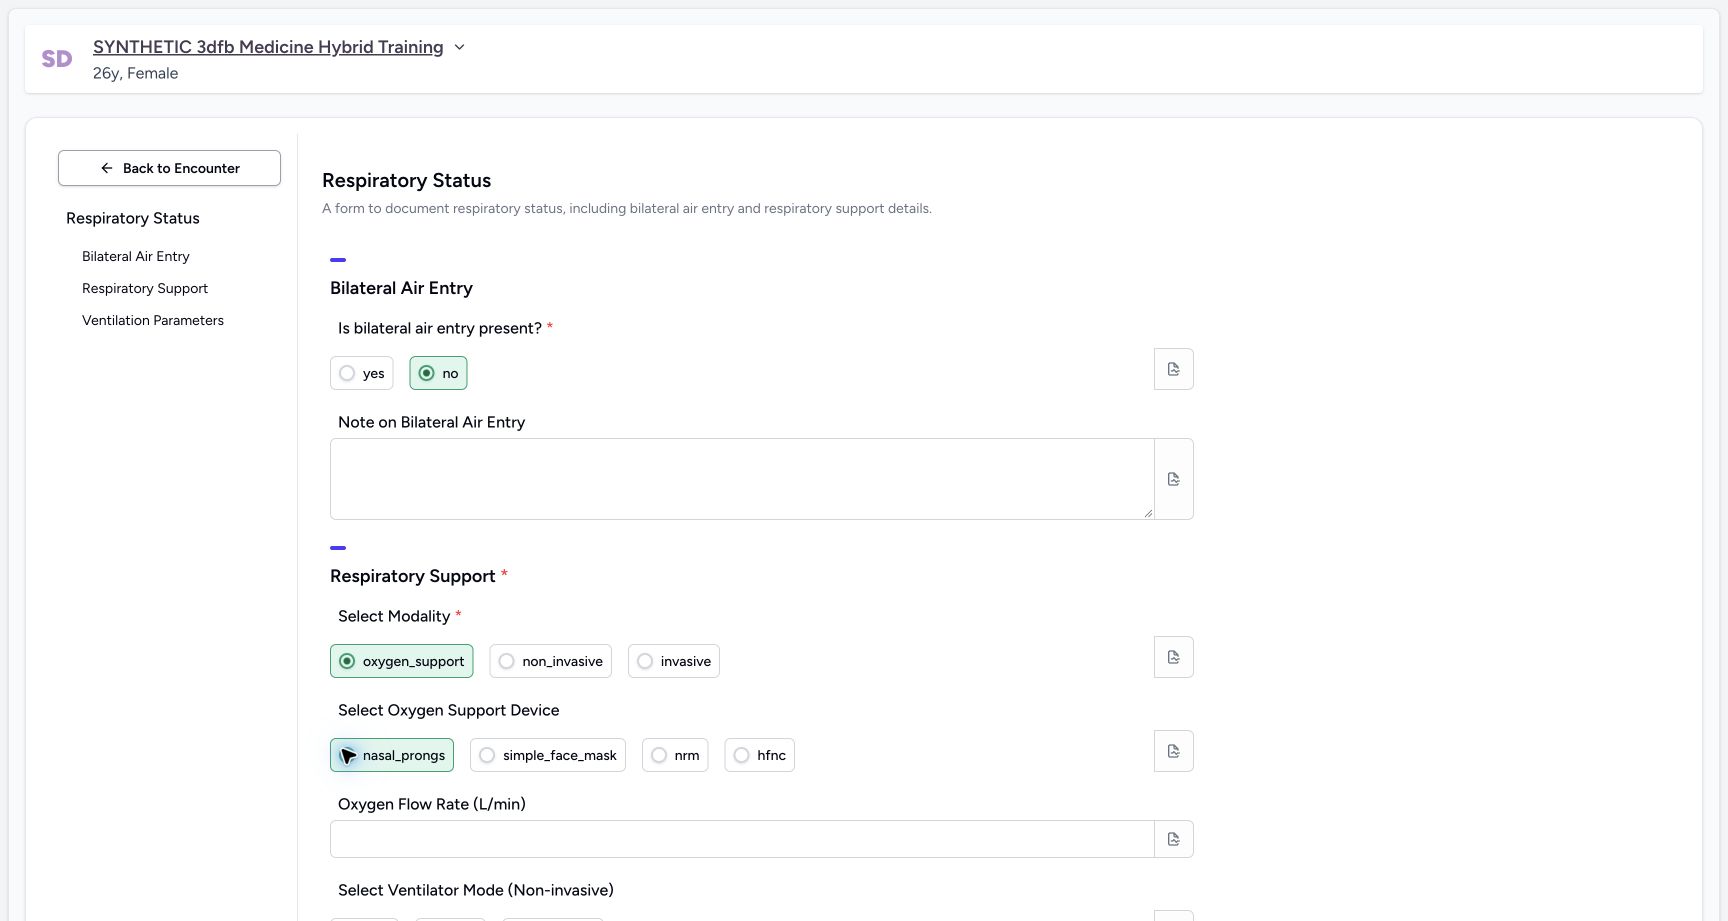Go to Bilateral Air Entry sidebar section
Image resolution: width=1728 pixels, height=921 pixels.
point(136,256)
